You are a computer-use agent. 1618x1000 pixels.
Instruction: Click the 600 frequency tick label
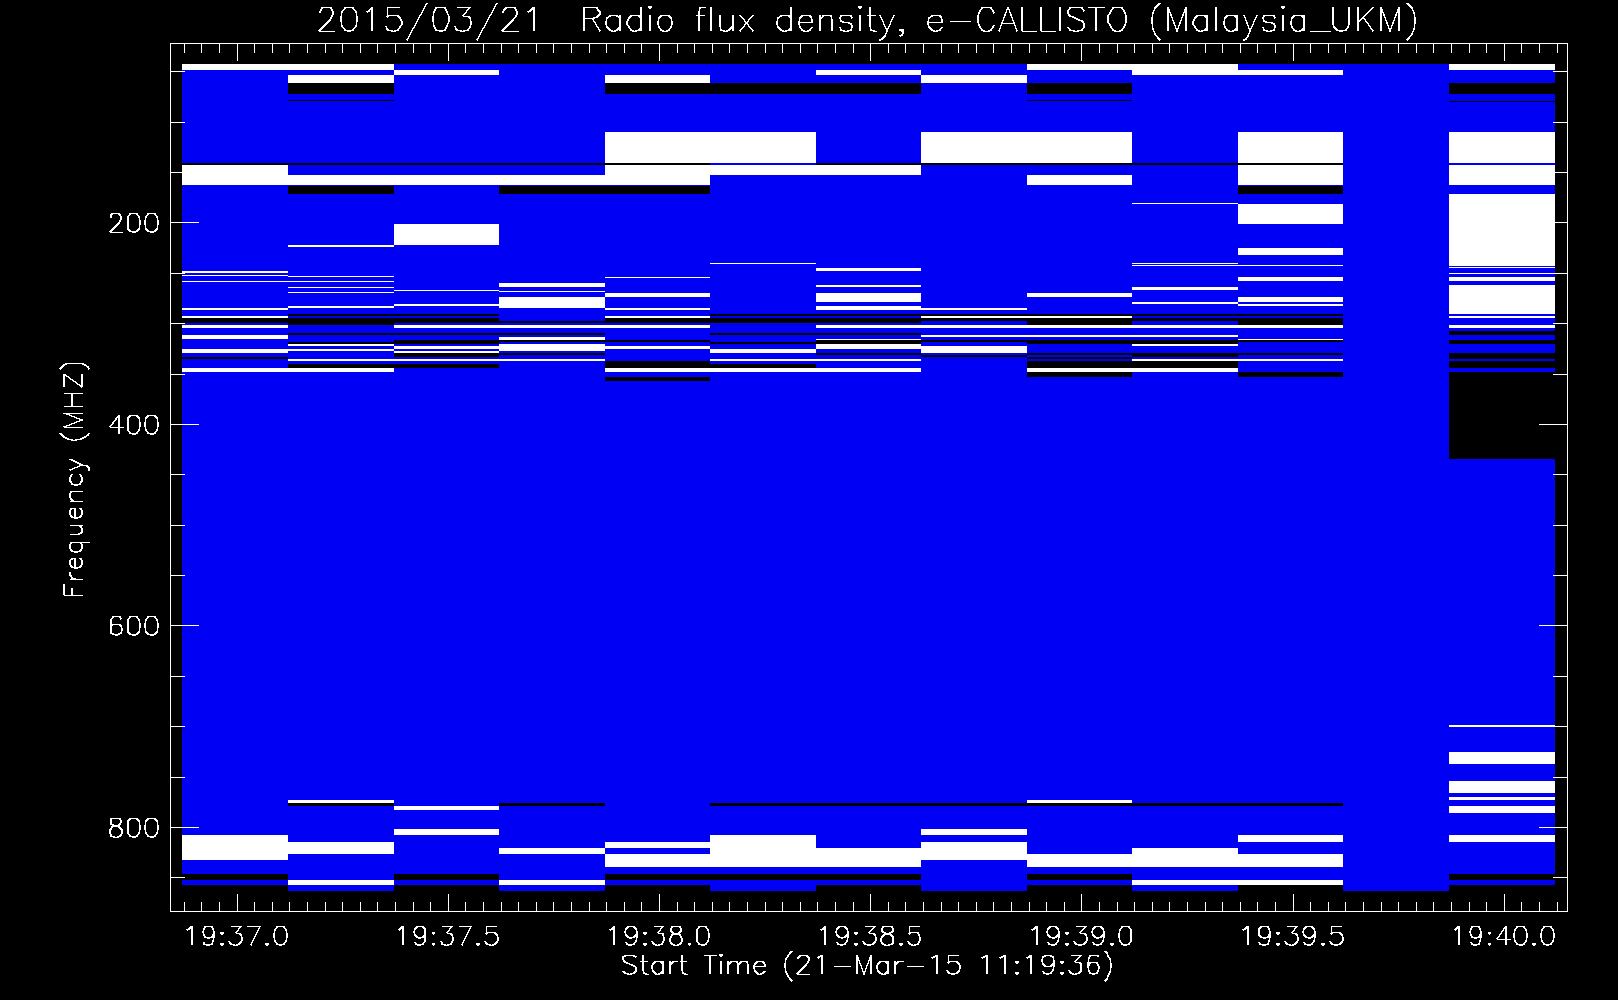pos(133,626)
